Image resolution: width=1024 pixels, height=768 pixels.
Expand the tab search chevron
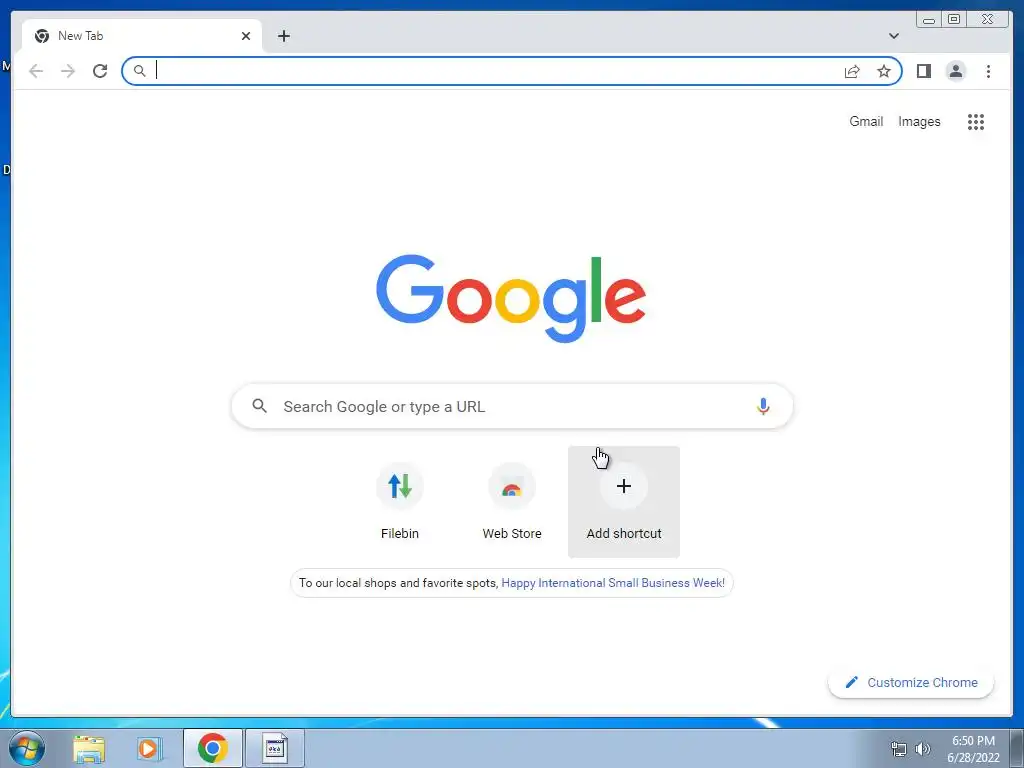[x=893, y=36]
